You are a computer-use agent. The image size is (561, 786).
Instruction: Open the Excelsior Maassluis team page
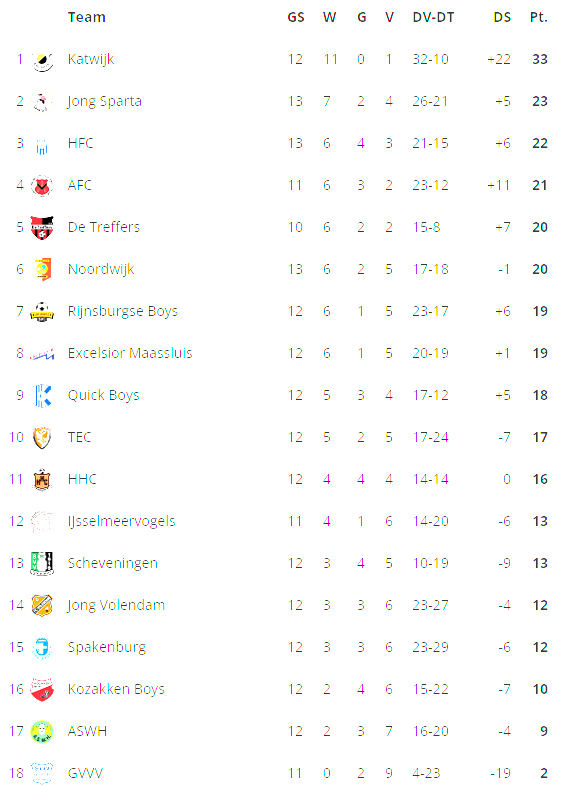click(x=130, y=353)
